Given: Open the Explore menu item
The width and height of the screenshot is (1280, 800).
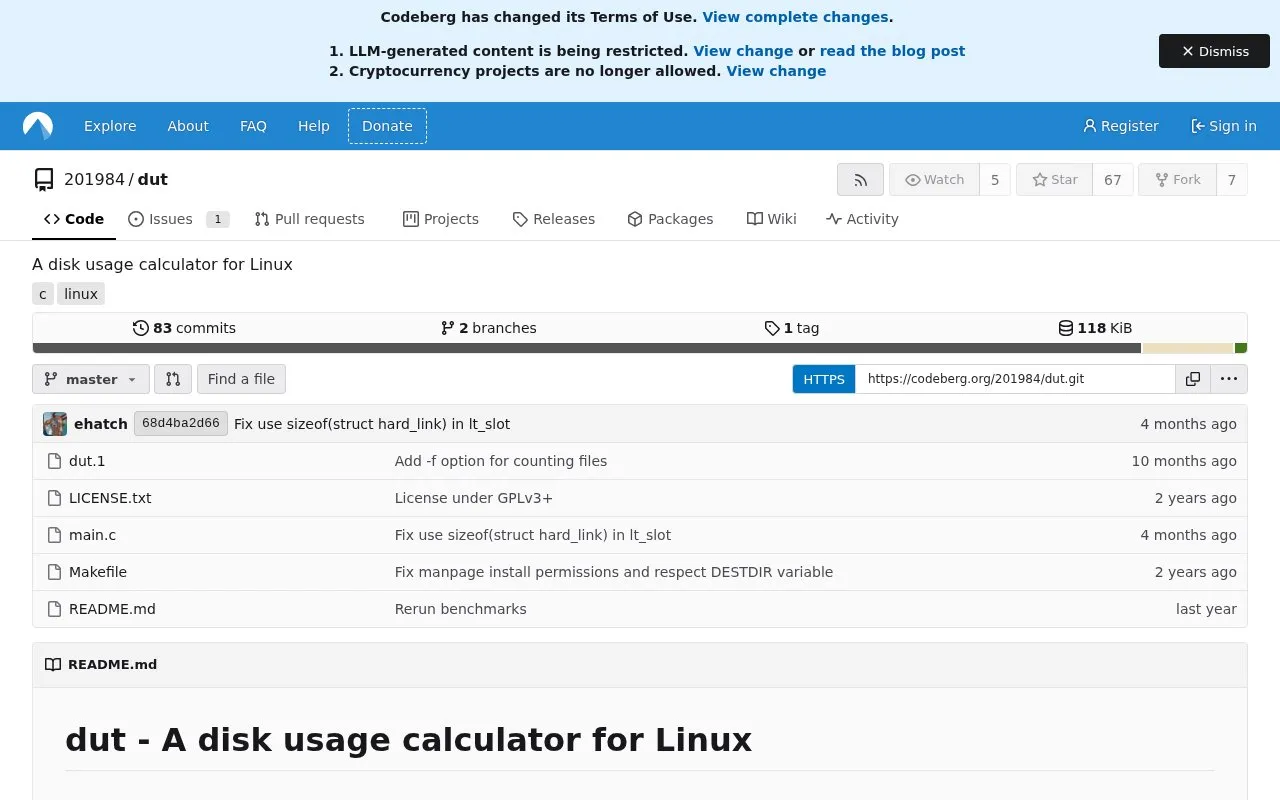Looking at the screenshot, I should (x=110, y=126).
